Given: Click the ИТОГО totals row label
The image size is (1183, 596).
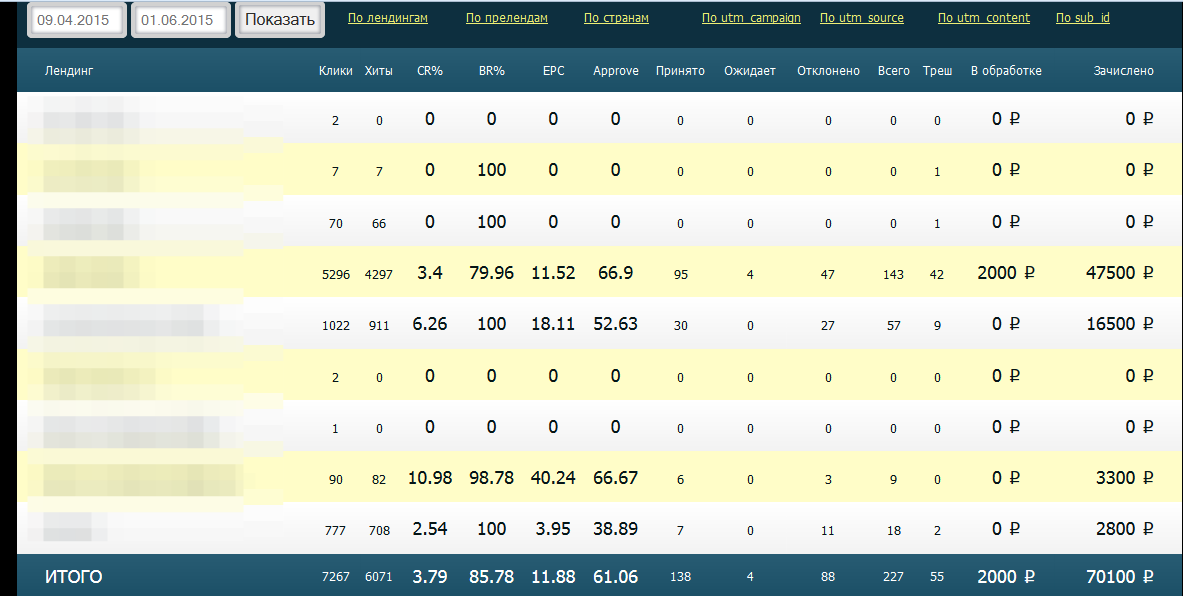Looking at the screenshot, I should tap(73, 577).
